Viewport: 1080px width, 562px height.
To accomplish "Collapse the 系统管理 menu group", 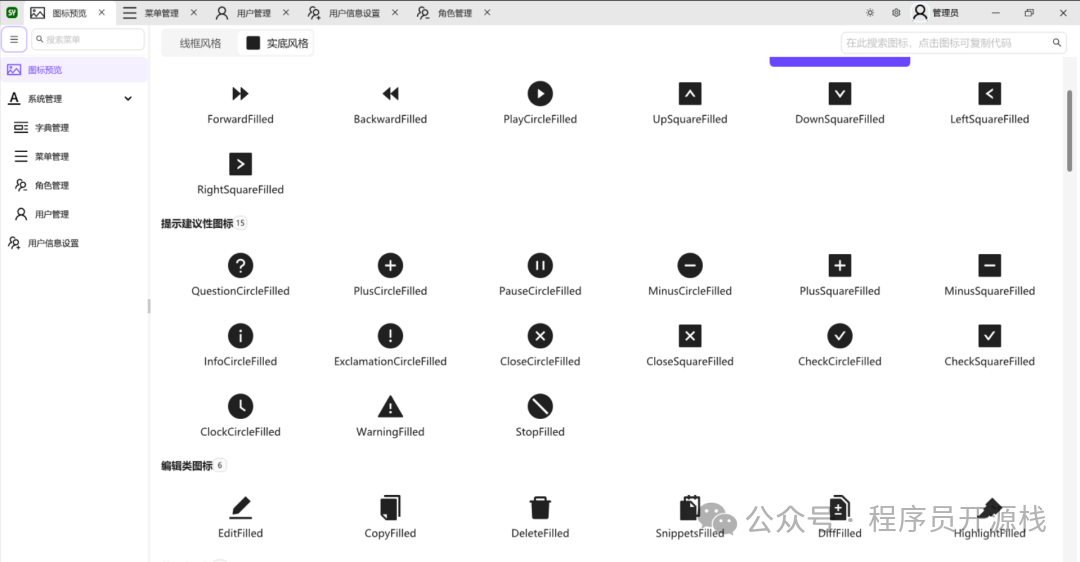I will click(127, 99).
